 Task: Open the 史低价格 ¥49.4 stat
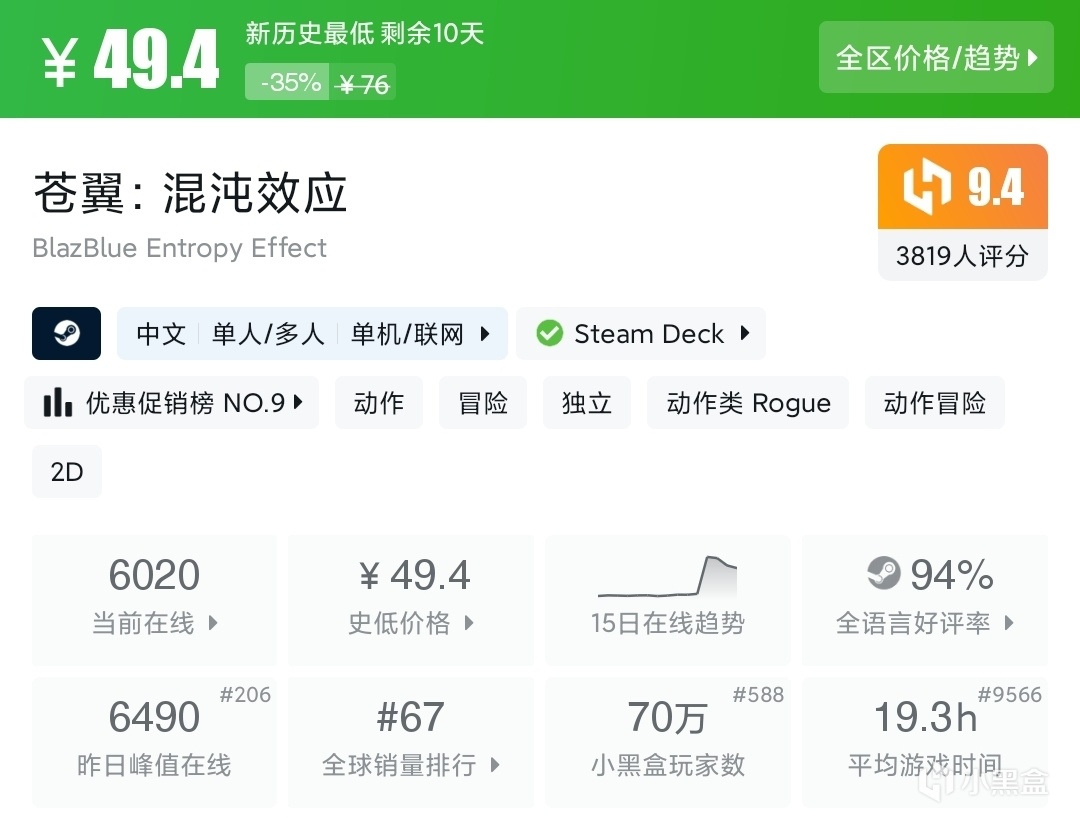411,599
